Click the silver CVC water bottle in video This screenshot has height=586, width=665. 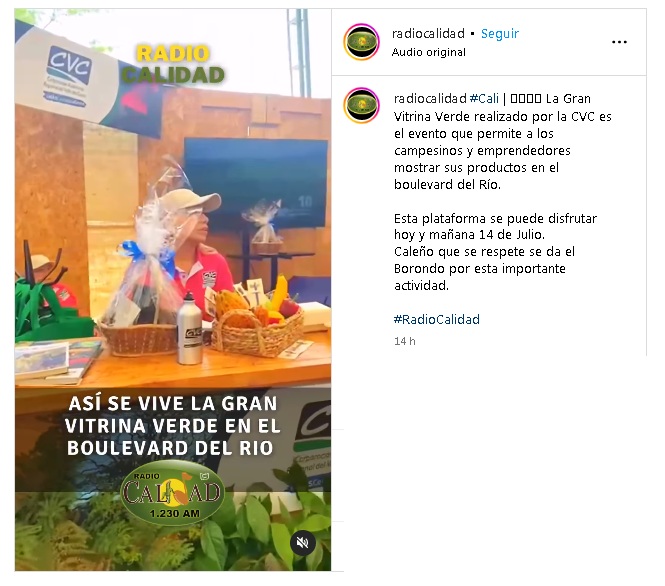point(190,329)
